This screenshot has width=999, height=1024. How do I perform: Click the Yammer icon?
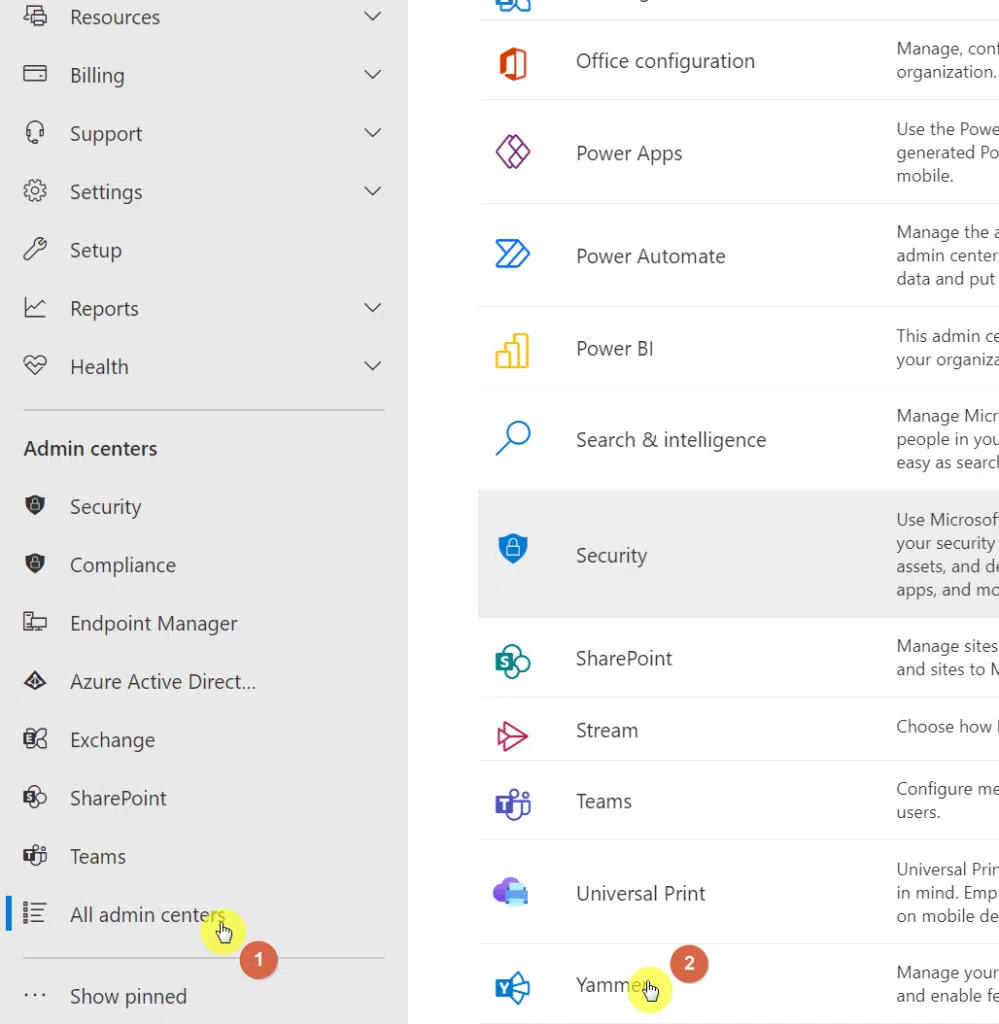[513, 987]
